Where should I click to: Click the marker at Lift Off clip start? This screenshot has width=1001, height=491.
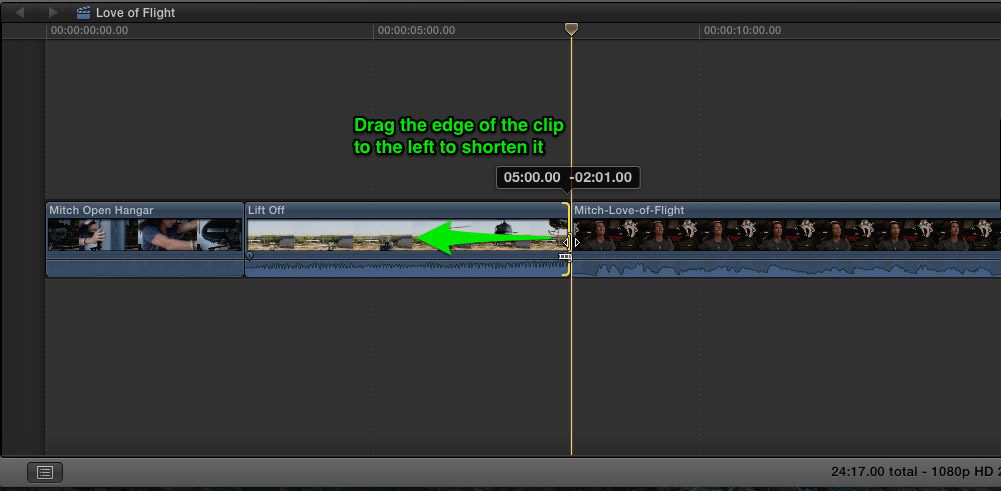click(250, 255)
